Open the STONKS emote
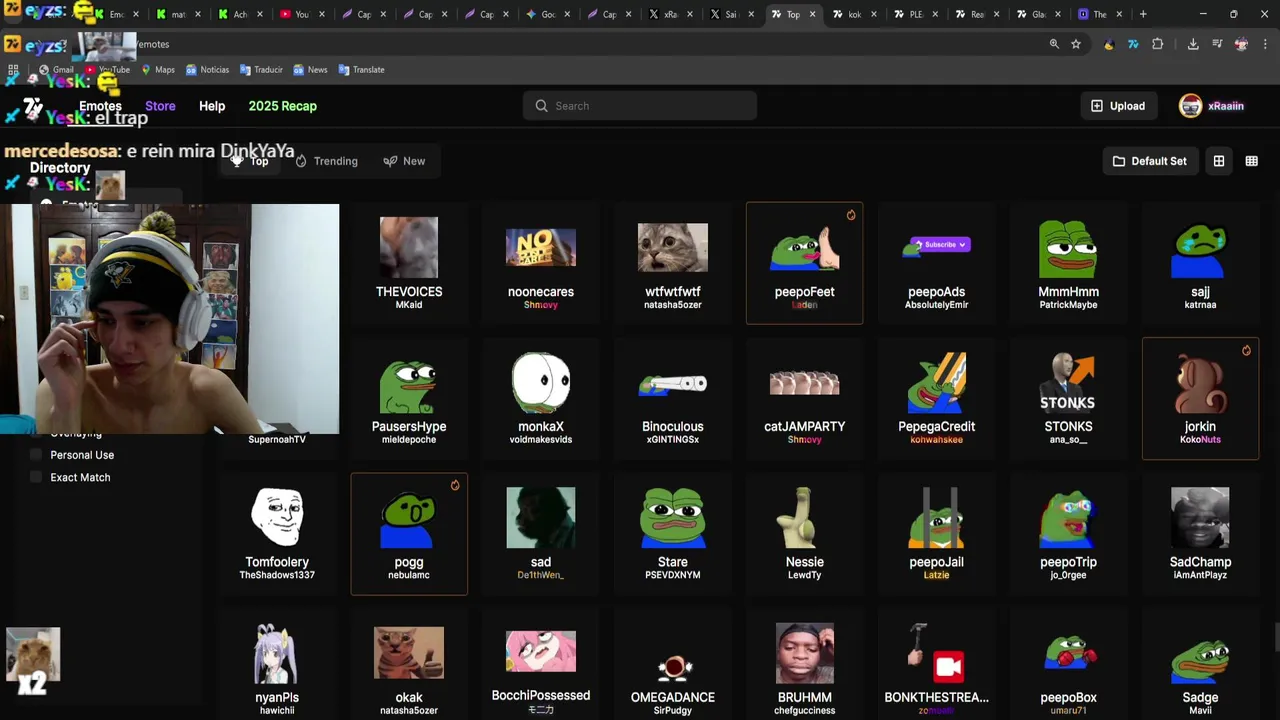The width and height of the screenshot is (1280, 720). (1068, 398)
